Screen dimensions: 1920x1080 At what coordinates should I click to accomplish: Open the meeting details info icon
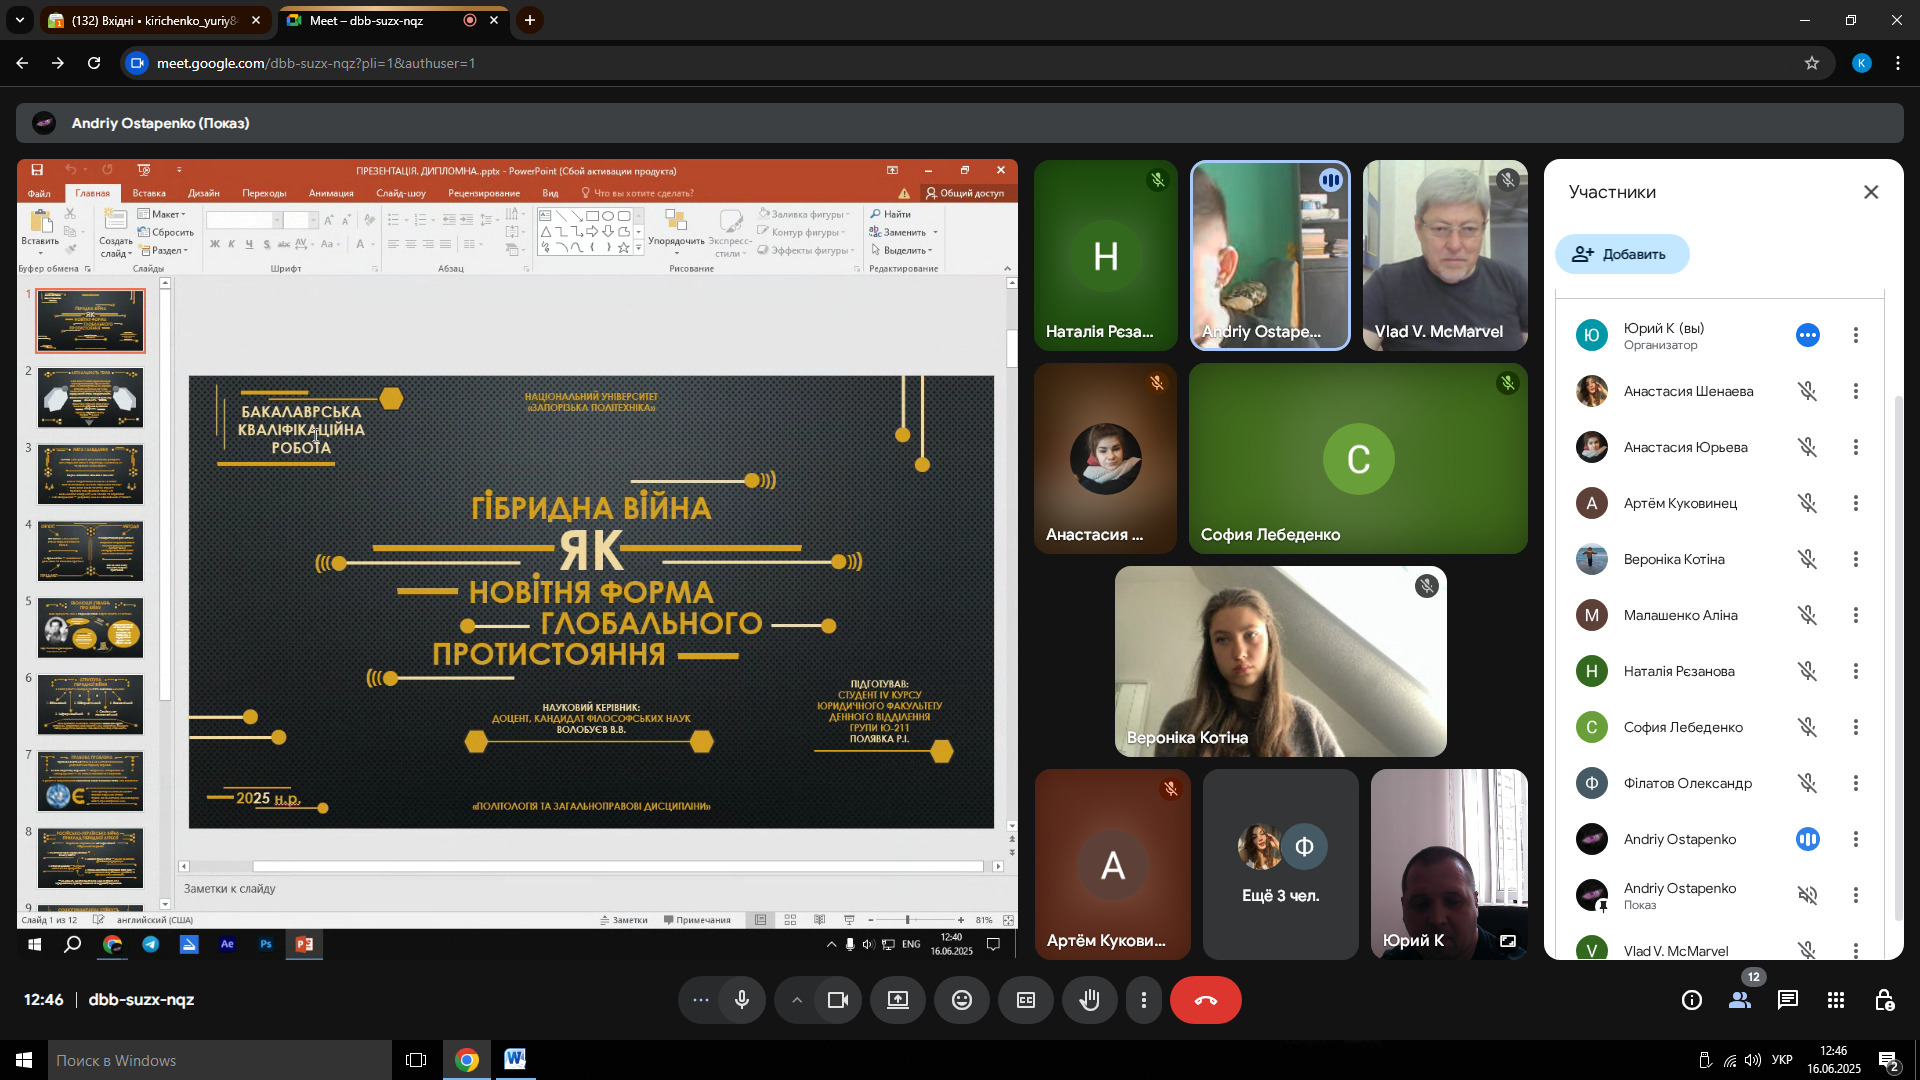pyautogui.click(x=1691, y=1000)
